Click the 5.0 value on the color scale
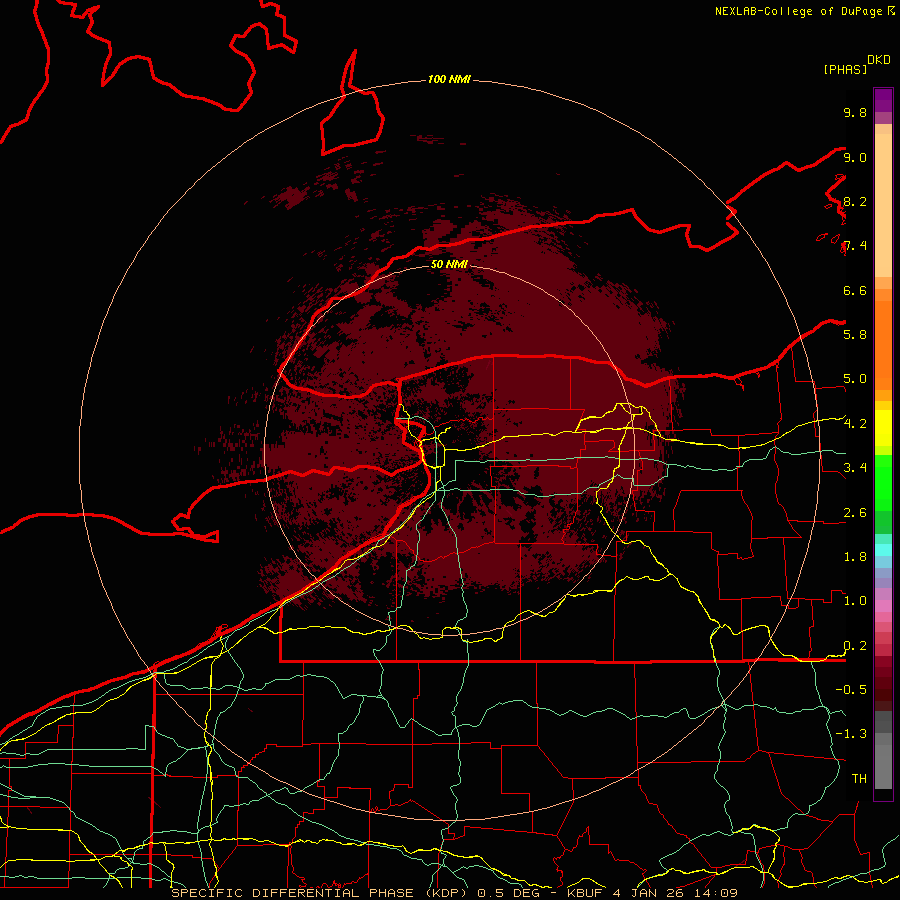This screenshot has height=900, width=900. pos(855,379)
